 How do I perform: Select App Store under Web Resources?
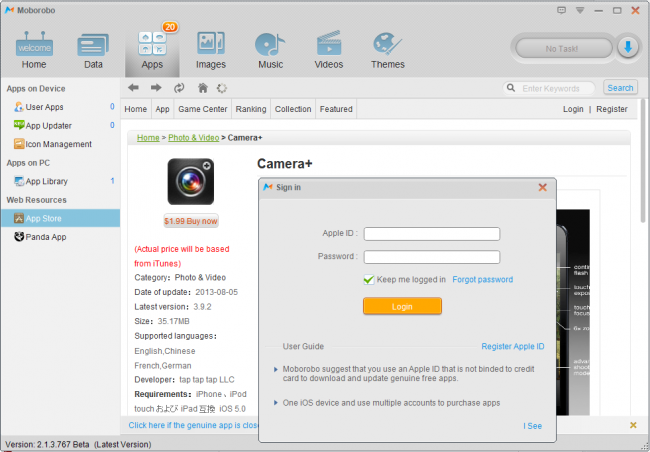click(60, 218)
